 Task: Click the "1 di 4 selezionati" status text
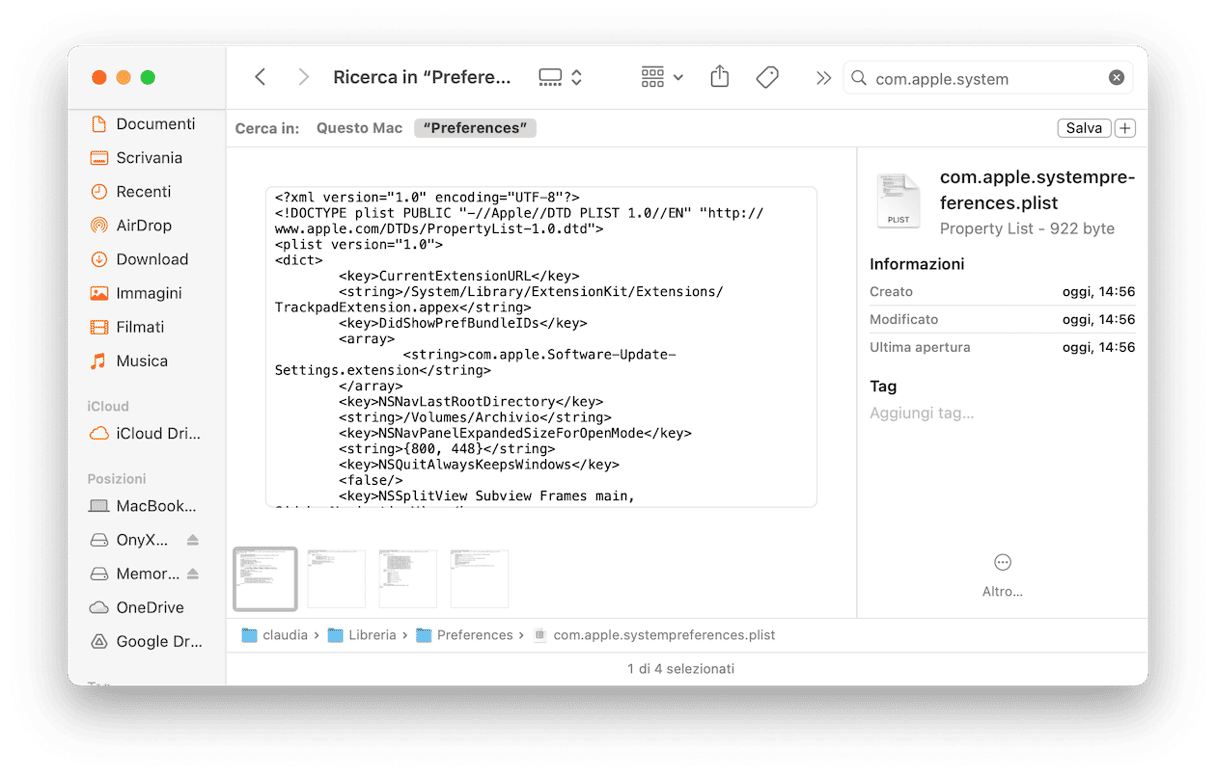point(681,669)
